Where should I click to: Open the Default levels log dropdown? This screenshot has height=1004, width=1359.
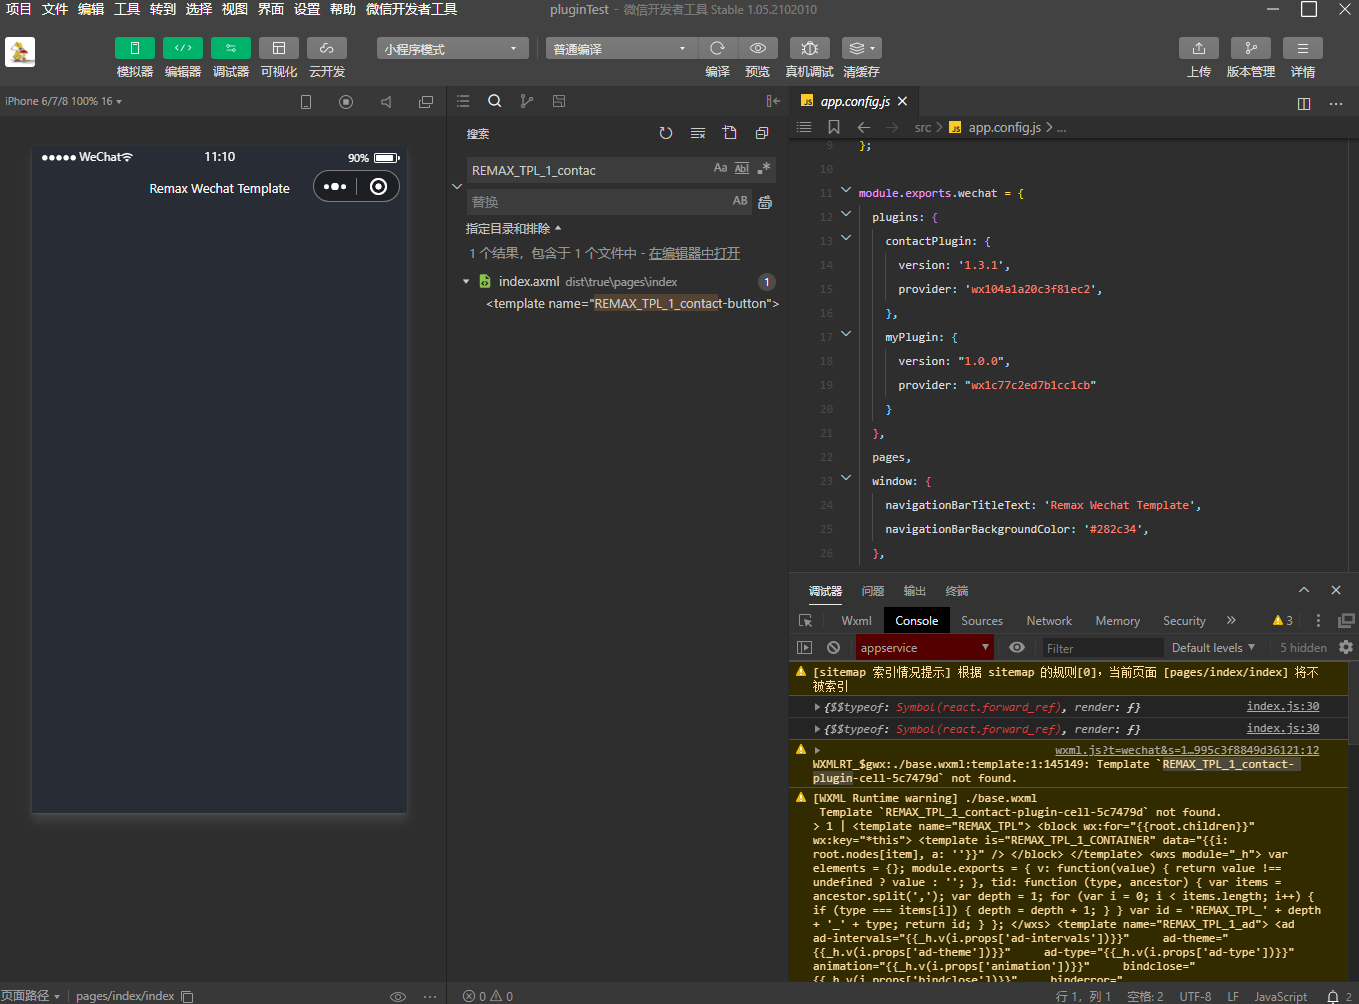(1212, 648)
